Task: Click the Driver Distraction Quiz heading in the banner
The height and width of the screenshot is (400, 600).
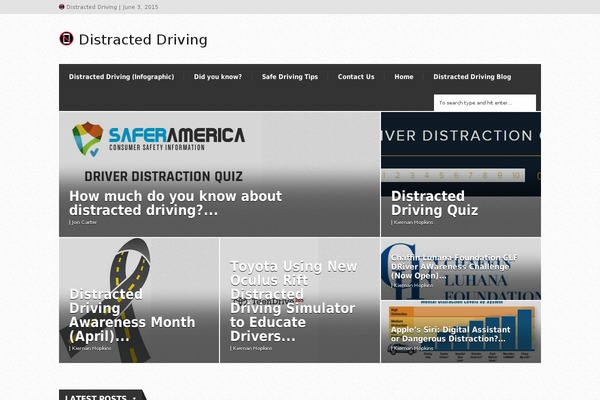Action: tap(163, 176)
